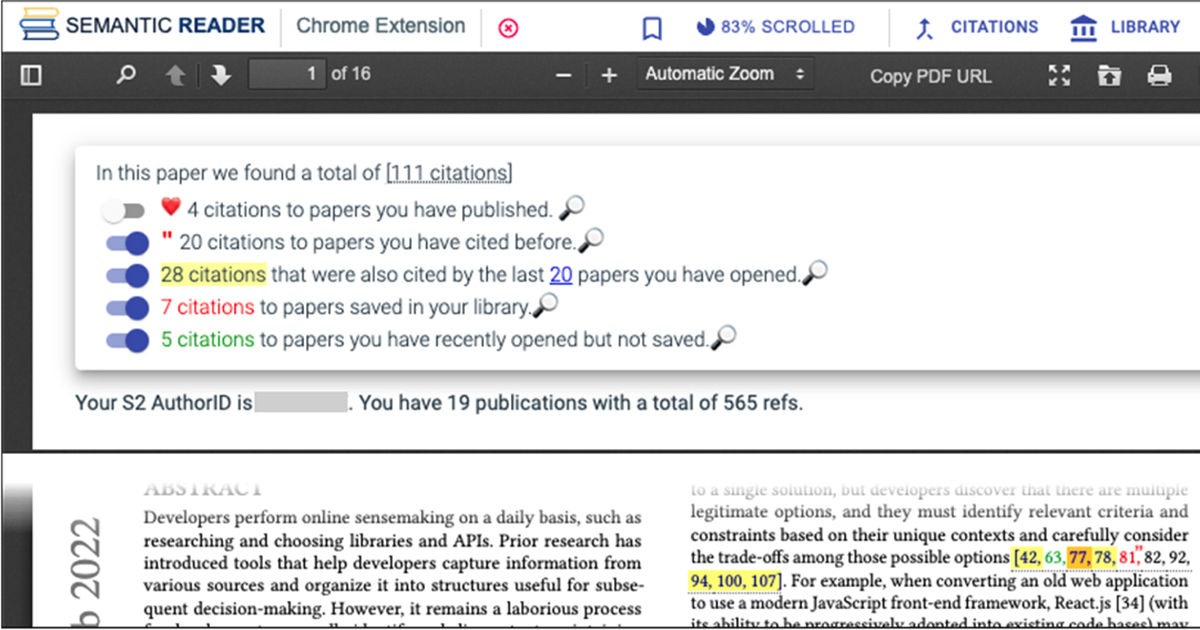Click the red circled X icon
1200x630 pixels.
tap(508, 29)
